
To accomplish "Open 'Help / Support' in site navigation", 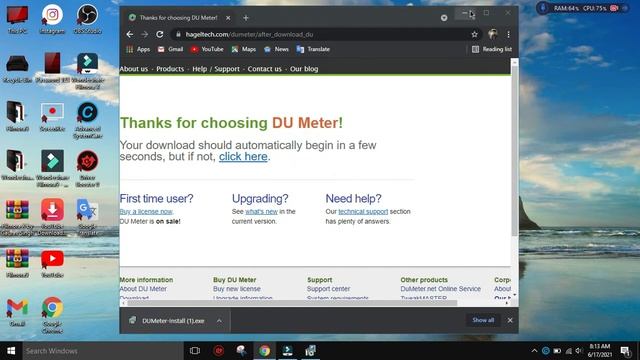I will coord(216,69).
